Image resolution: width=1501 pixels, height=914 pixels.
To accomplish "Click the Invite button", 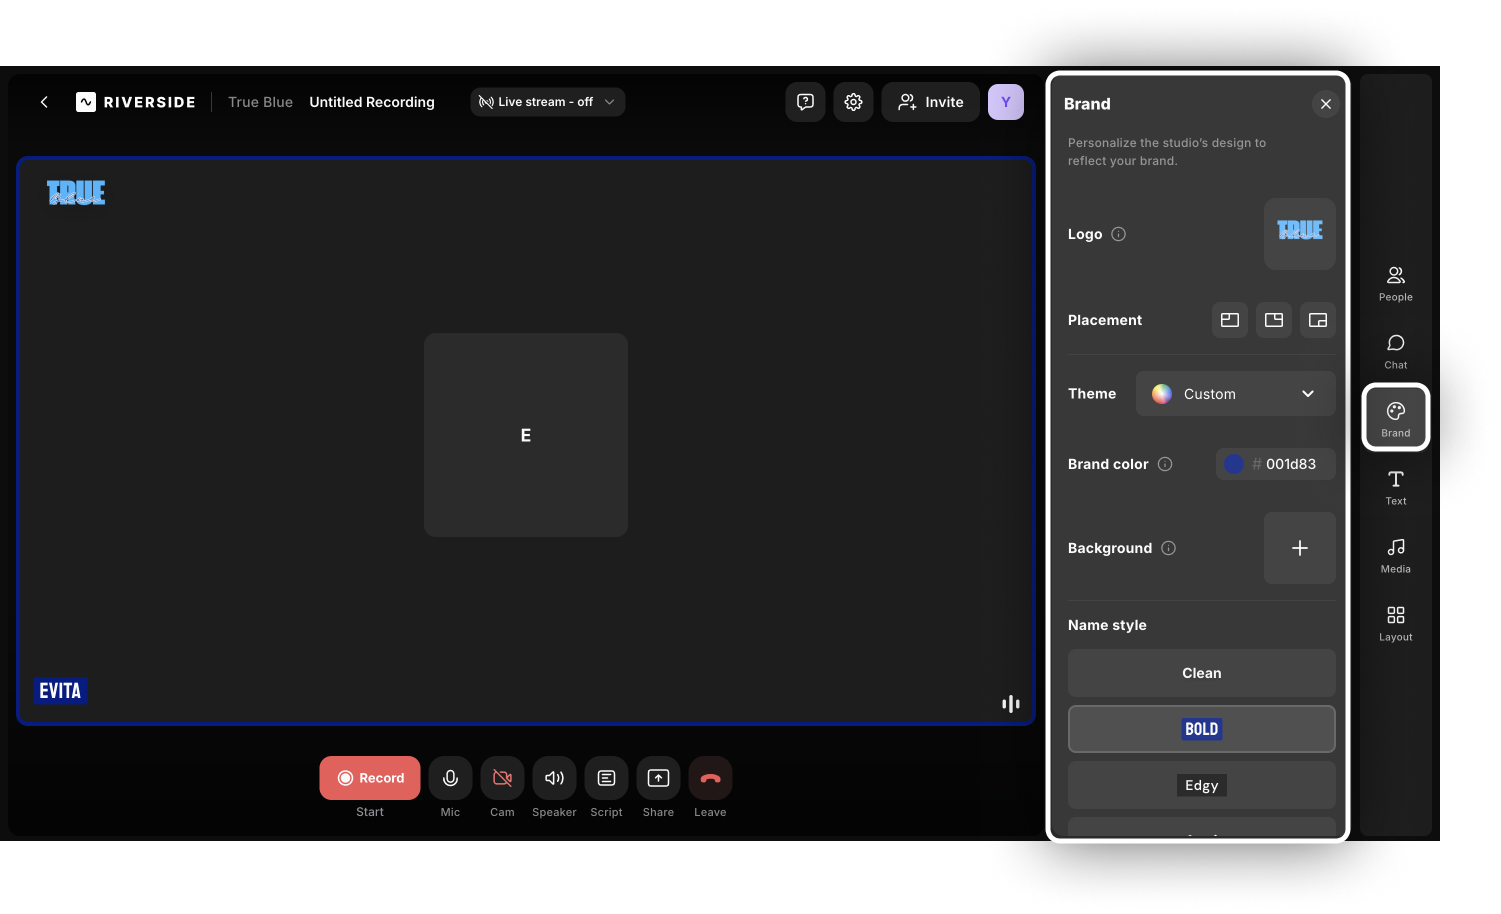I will coord(930,102).
